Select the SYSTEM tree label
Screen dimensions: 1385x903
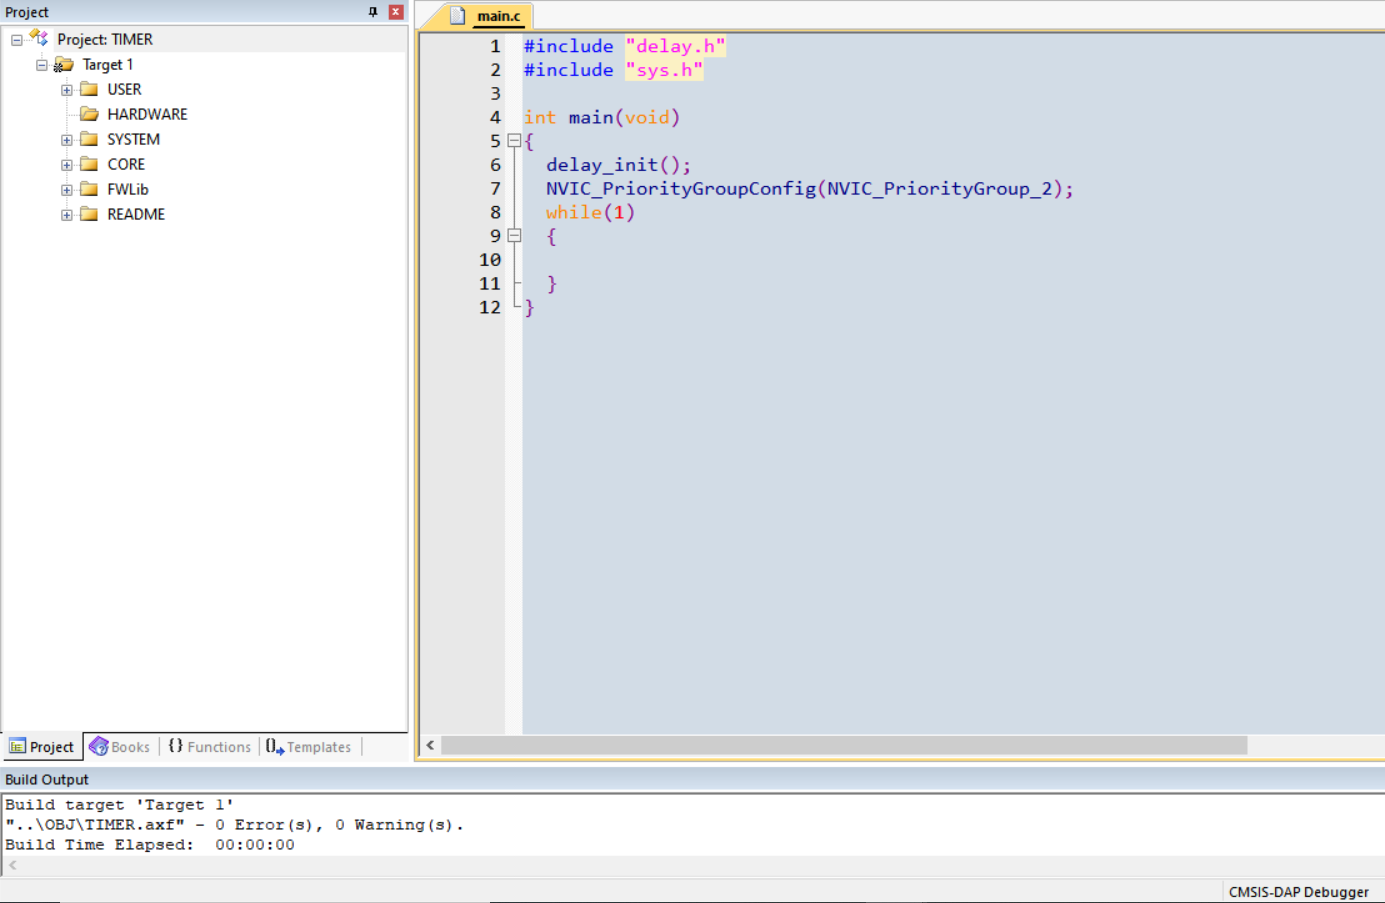pos(133,139)
